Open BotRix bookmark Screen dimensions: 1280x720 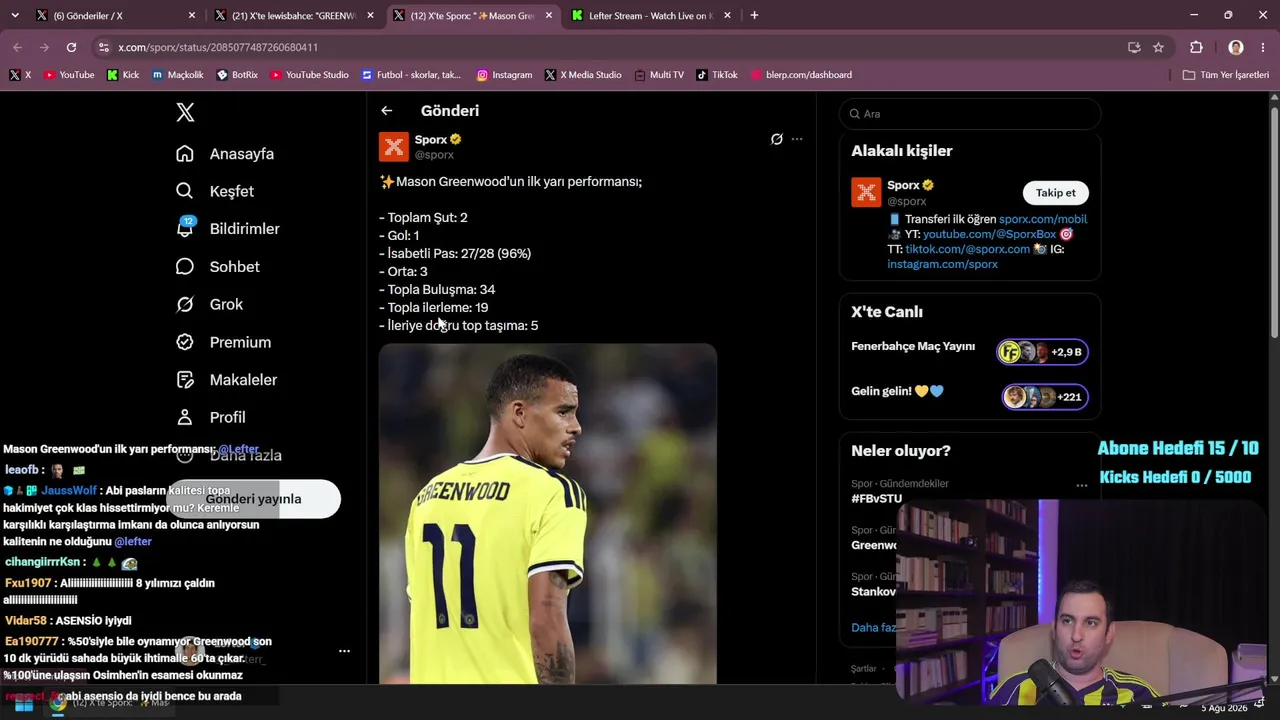(237, 75)
